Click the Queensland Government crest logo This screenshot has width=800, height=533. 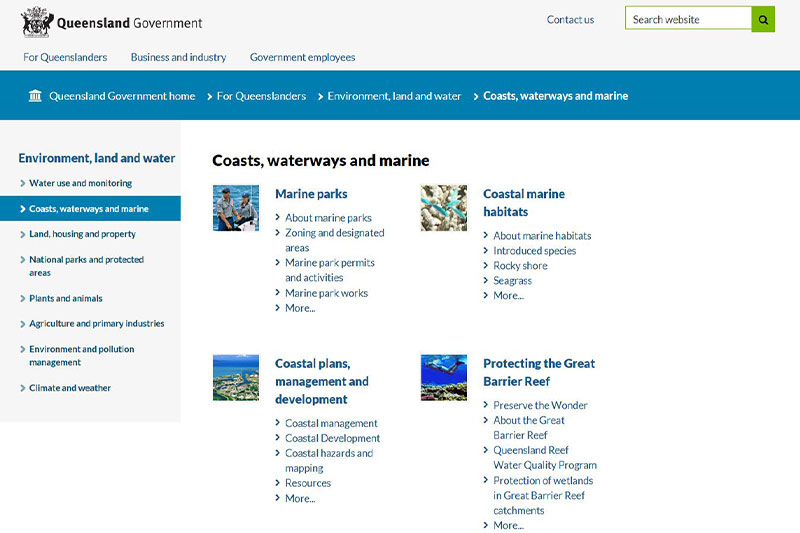(37, 21)
